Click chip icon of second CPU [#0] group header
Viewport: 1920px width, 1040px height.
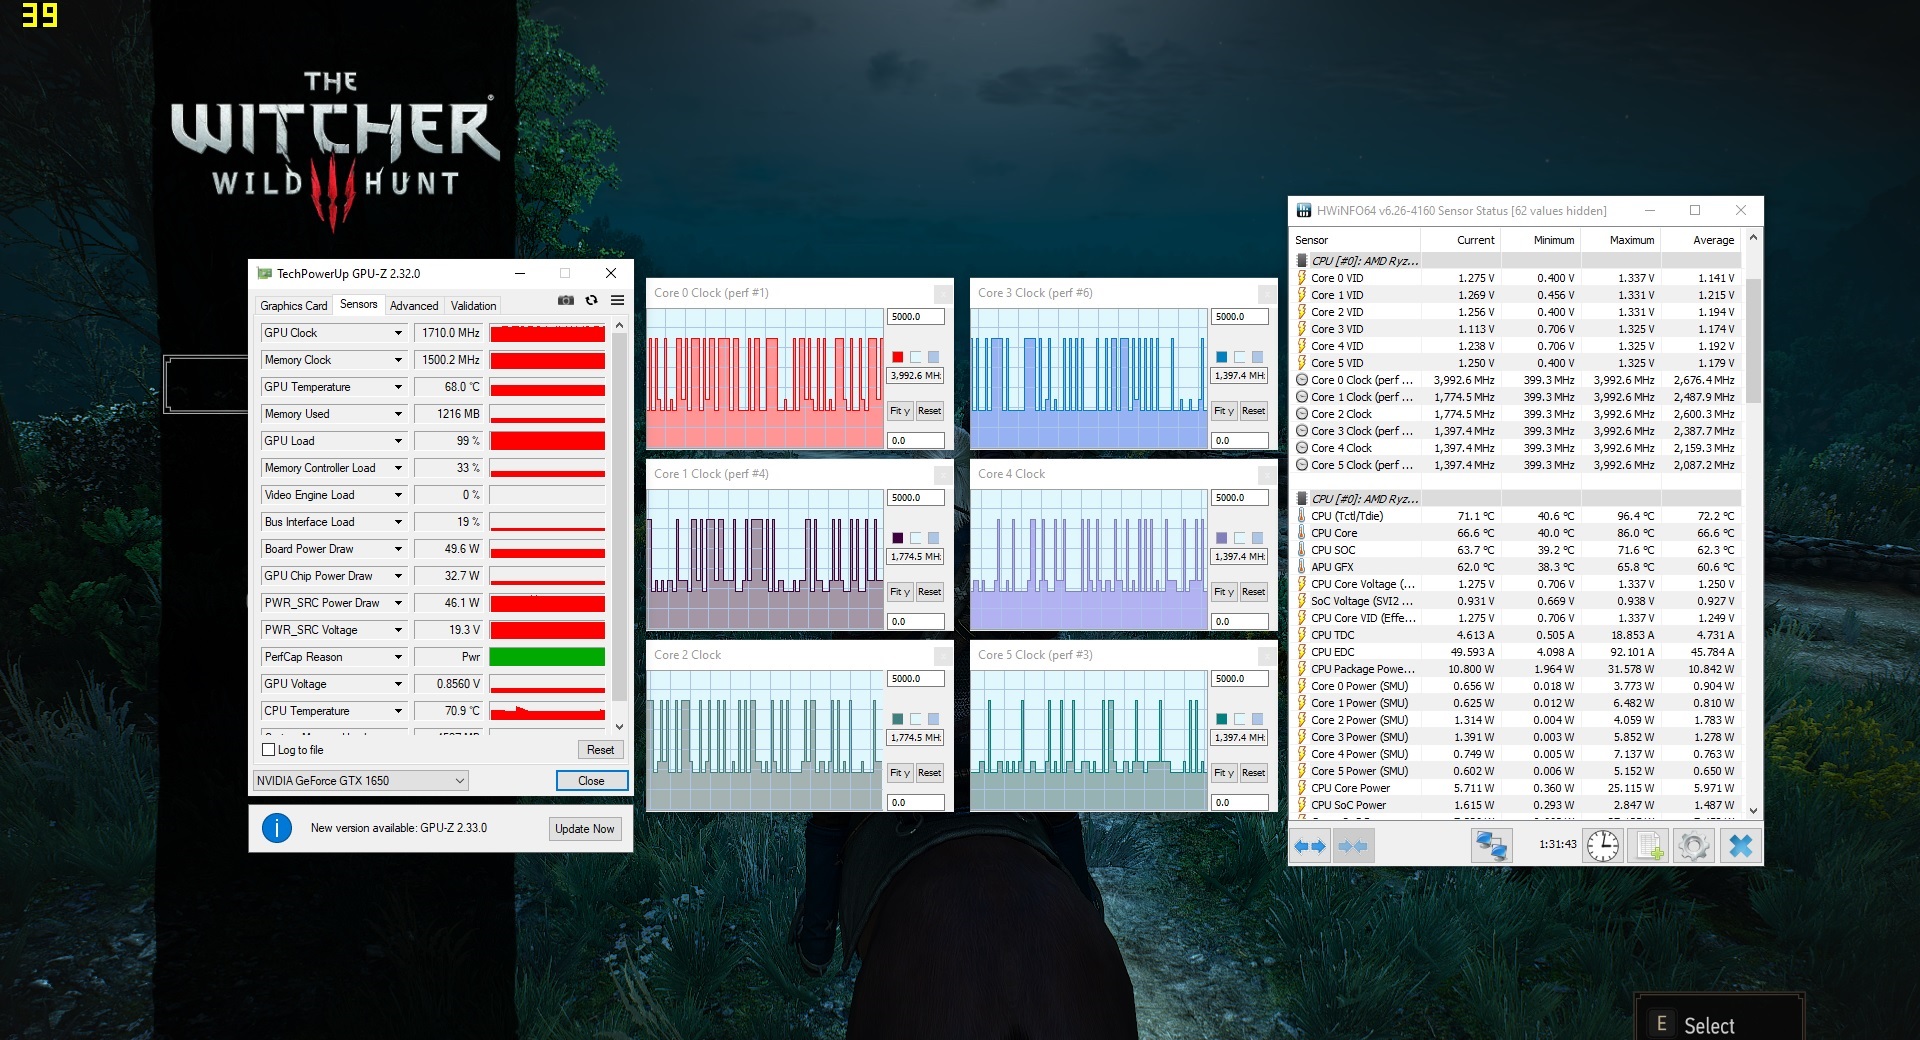click(1302, 499)
